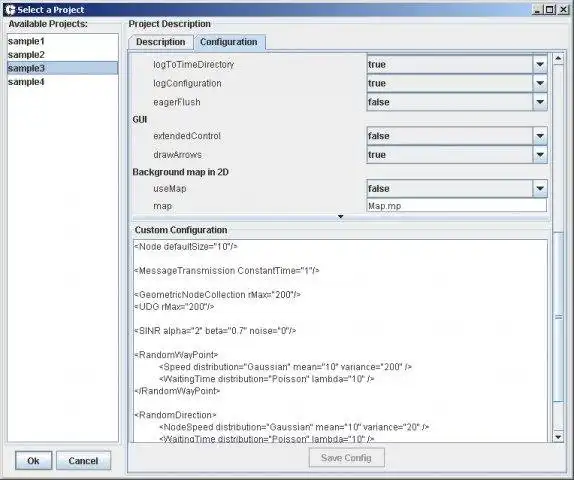Click the useMap label
The height and width of the screenshot is (480, 574).
point(170,189)
